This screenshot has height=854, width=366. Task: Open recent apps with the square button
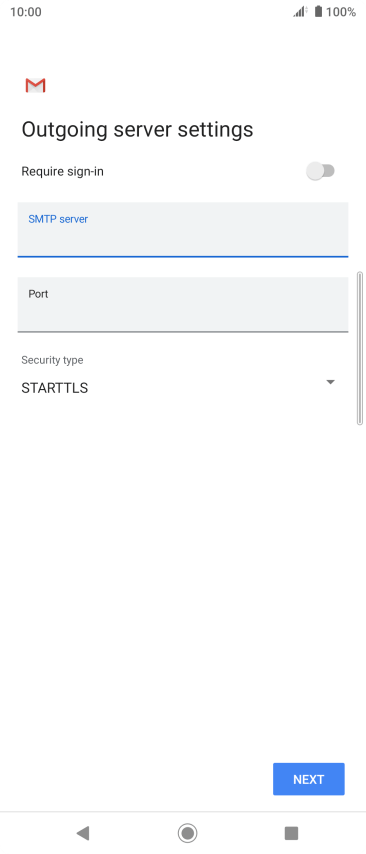tap(291, 832)
